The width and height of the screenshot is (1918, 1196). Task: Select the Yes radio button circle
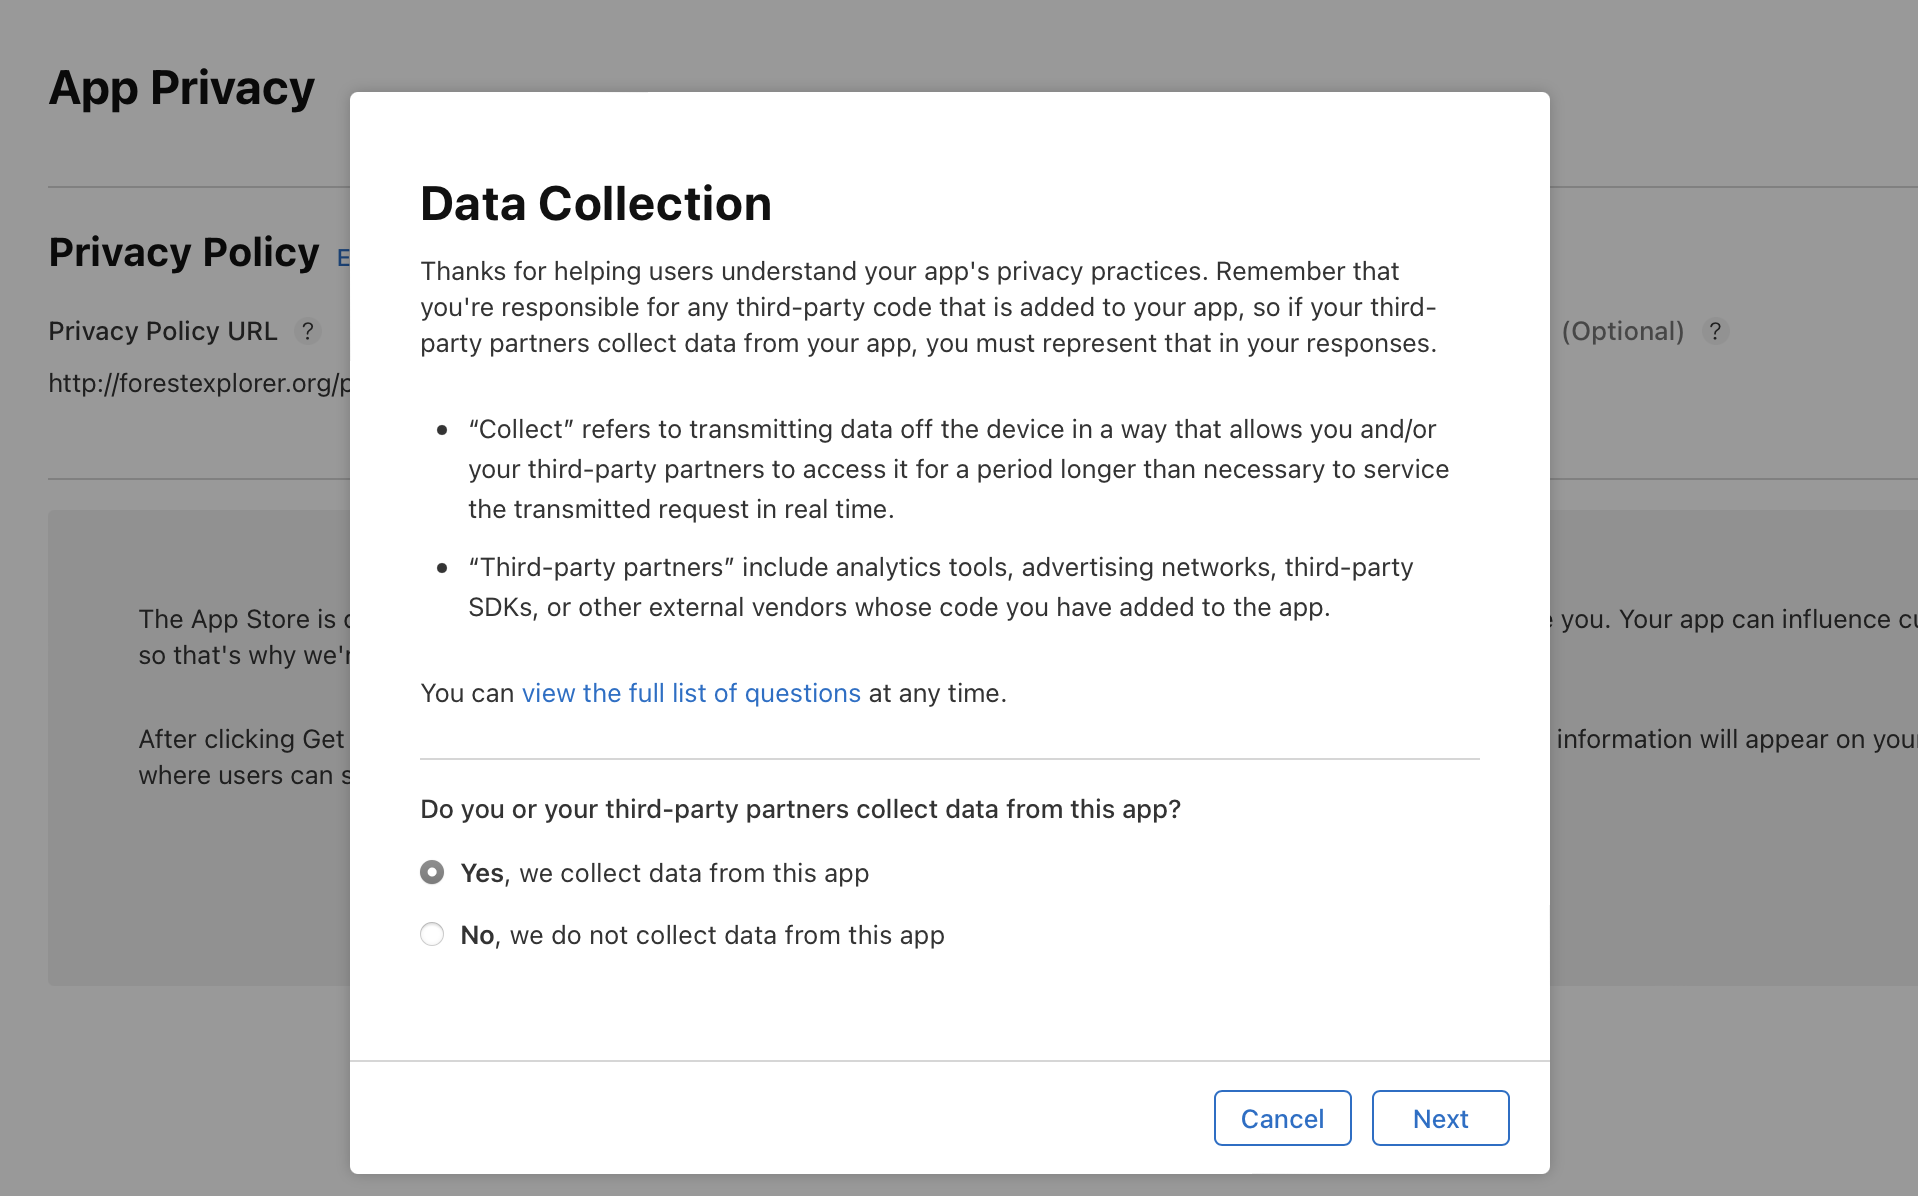[x=432, y=872]
